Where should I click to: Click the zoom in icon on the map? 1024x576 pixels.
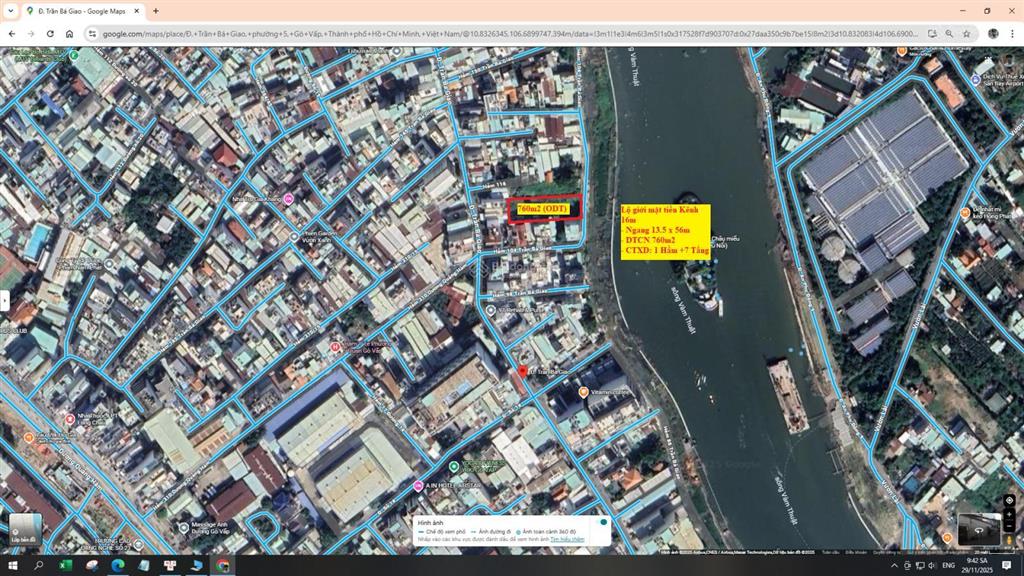pyautogui.click(x=1009, y=514)
